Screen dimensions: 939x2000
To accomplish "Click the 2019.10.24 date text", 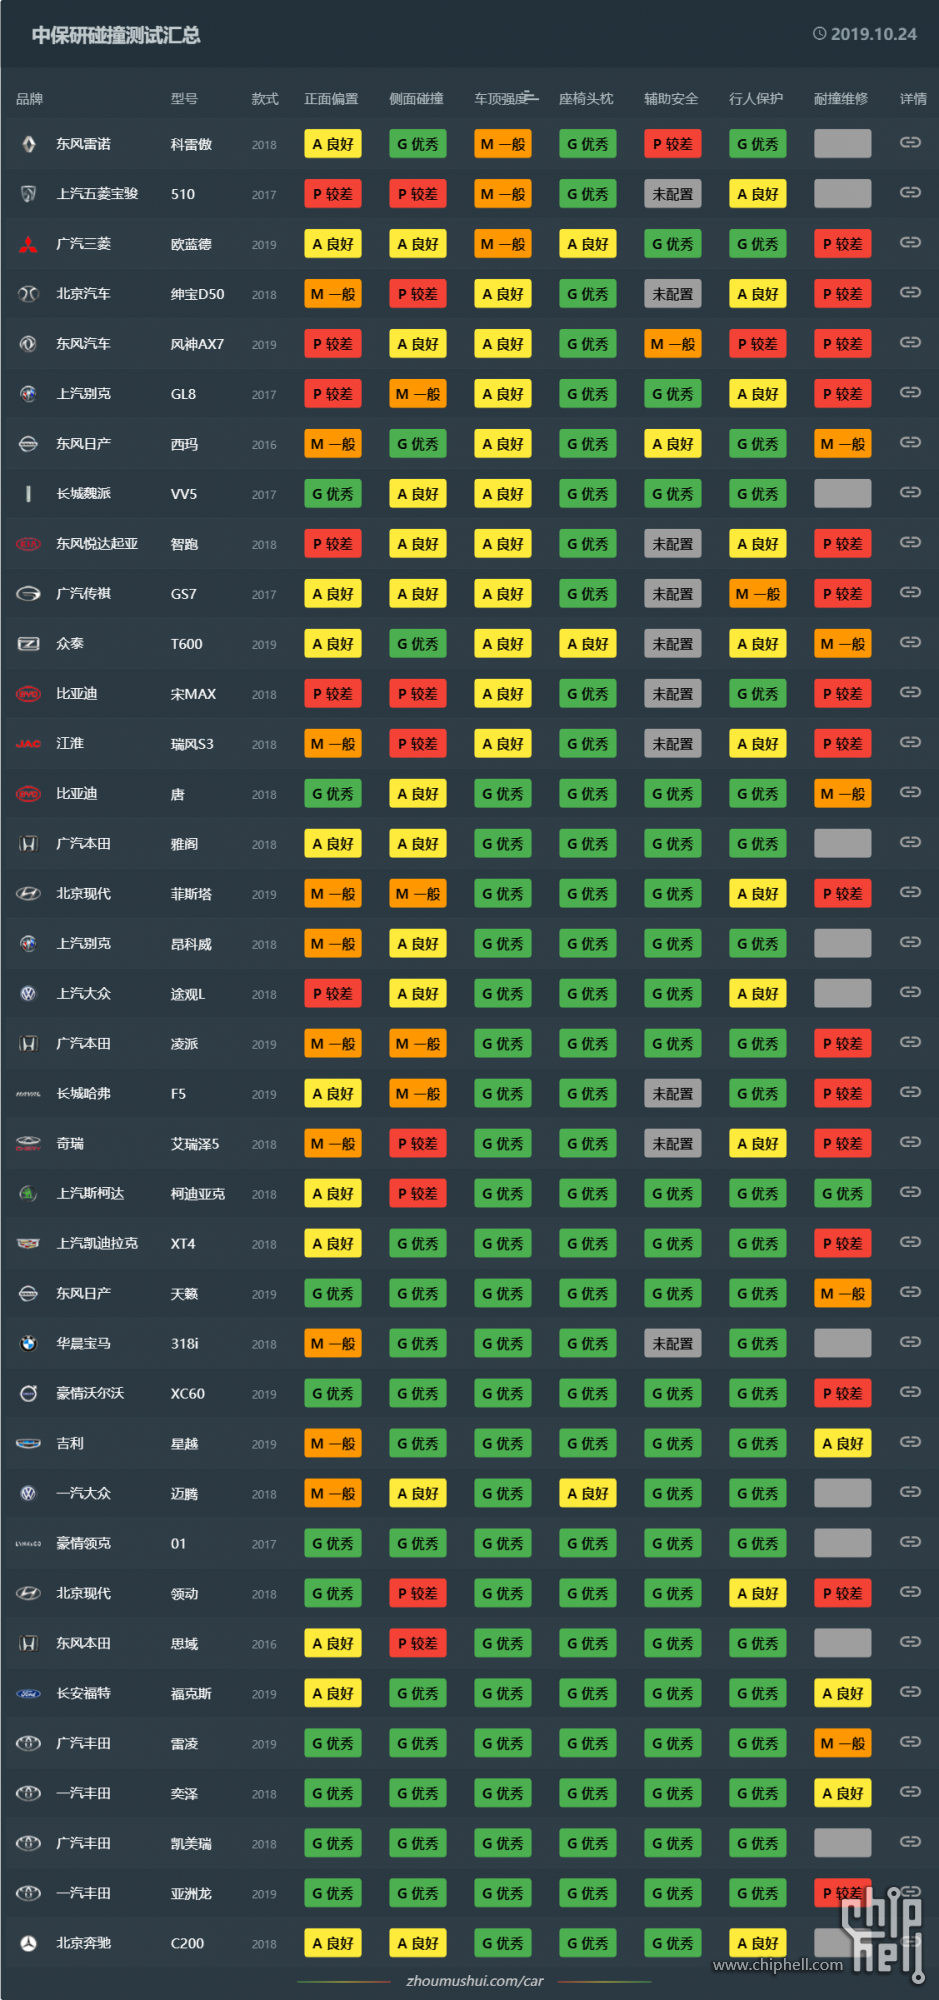I will pos(874,34).
